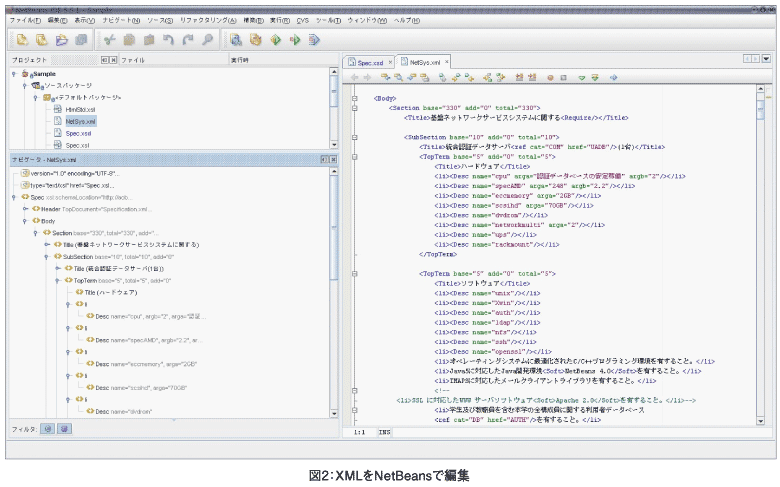Collapse the SubSection node in navigator
Screen dimensions: 780x487
pyautogui.click(x=46, y=257)
